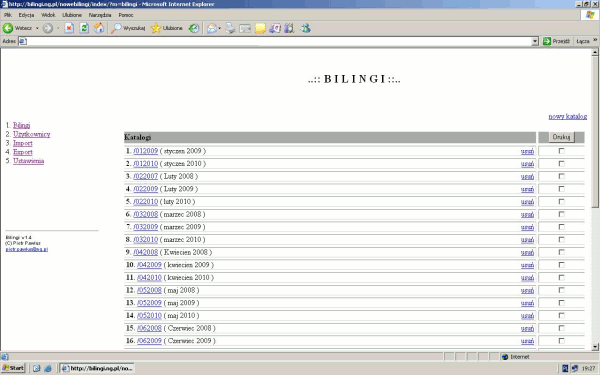Open the Back button history dropdown arrow
The height and width of the screenshot is (375, 600).
[x=37, y=28]
